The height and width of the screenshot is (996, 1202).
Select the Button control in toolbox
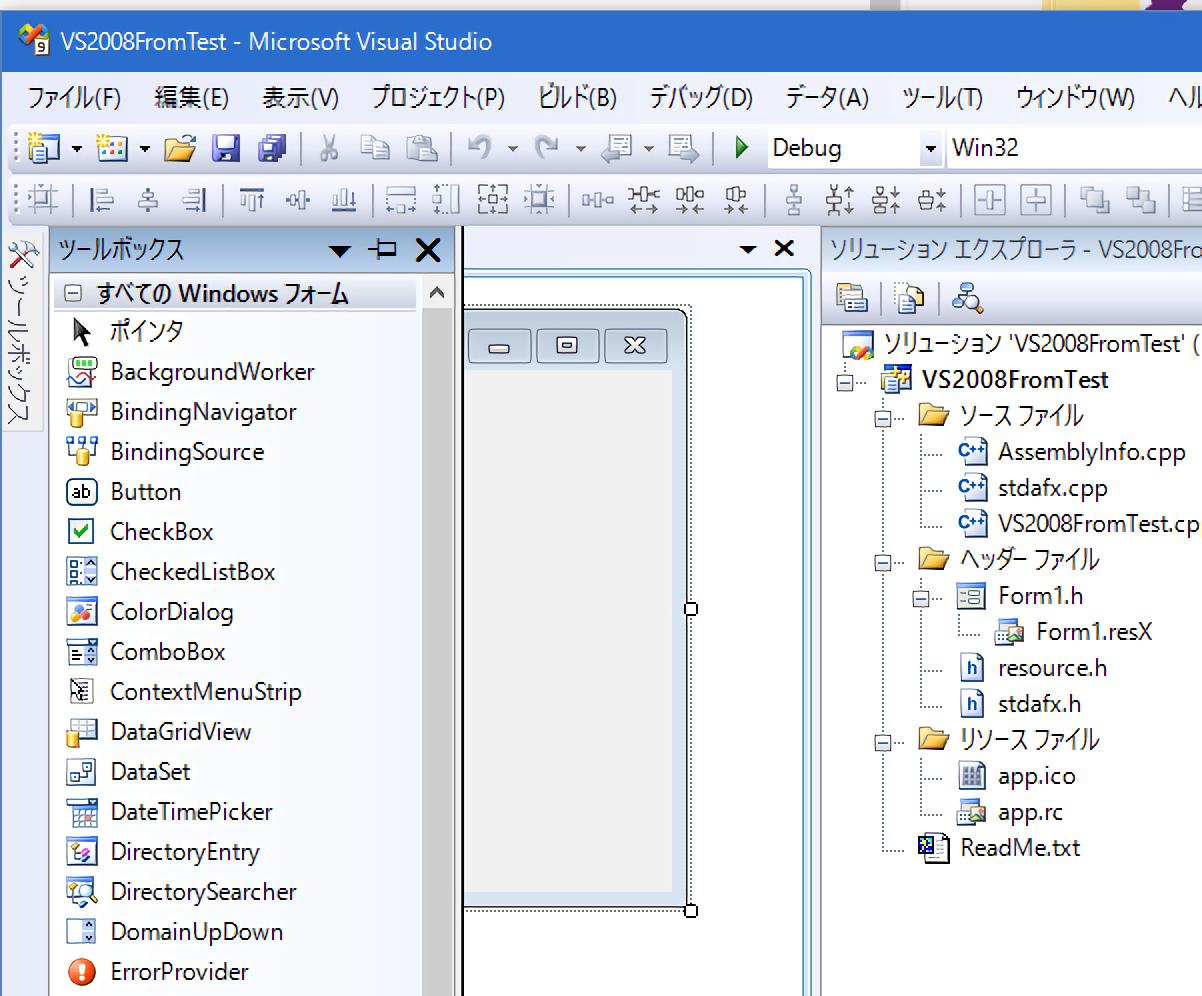click(x=146, y=492)
